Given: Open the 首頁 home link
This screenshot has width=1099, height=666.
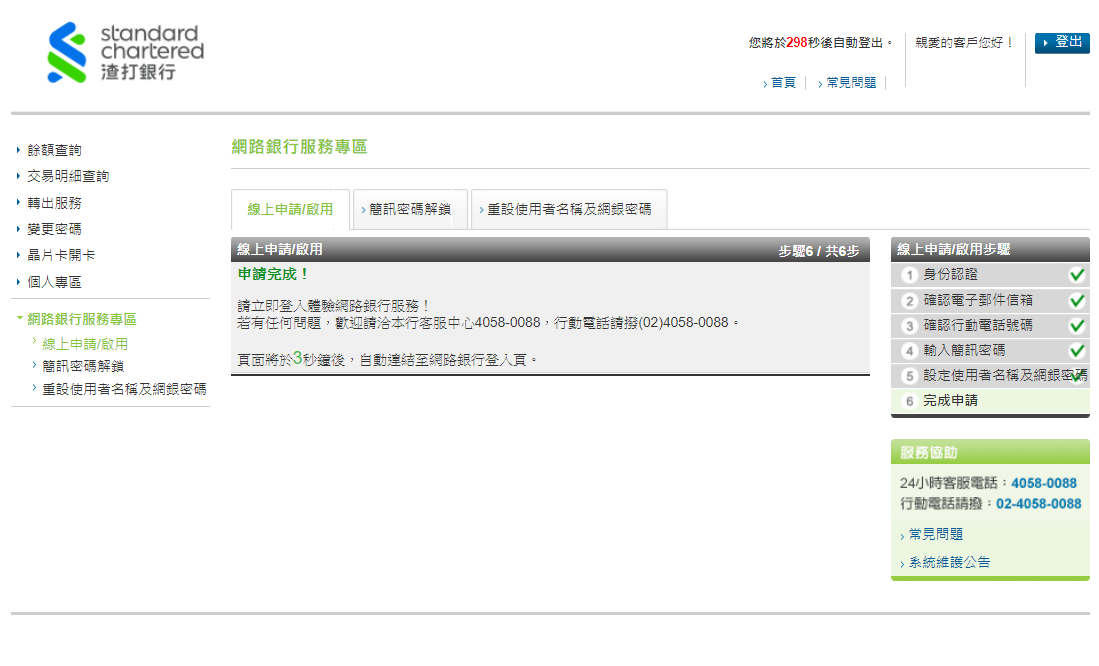Looking at the screenshot, I should [783, 83].
